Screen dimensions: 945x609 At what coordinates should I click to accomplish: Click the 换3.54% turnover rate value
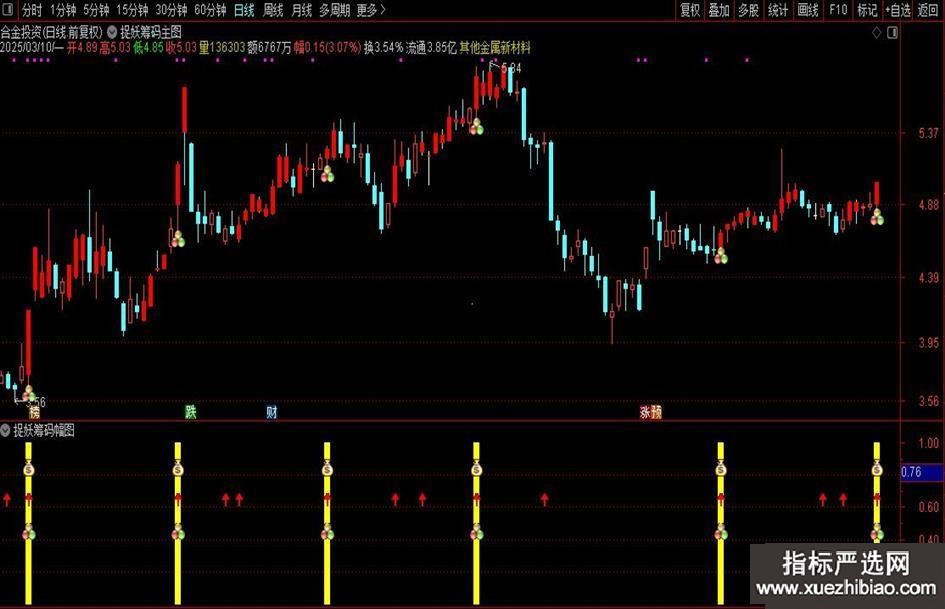(x=383, y=48)
